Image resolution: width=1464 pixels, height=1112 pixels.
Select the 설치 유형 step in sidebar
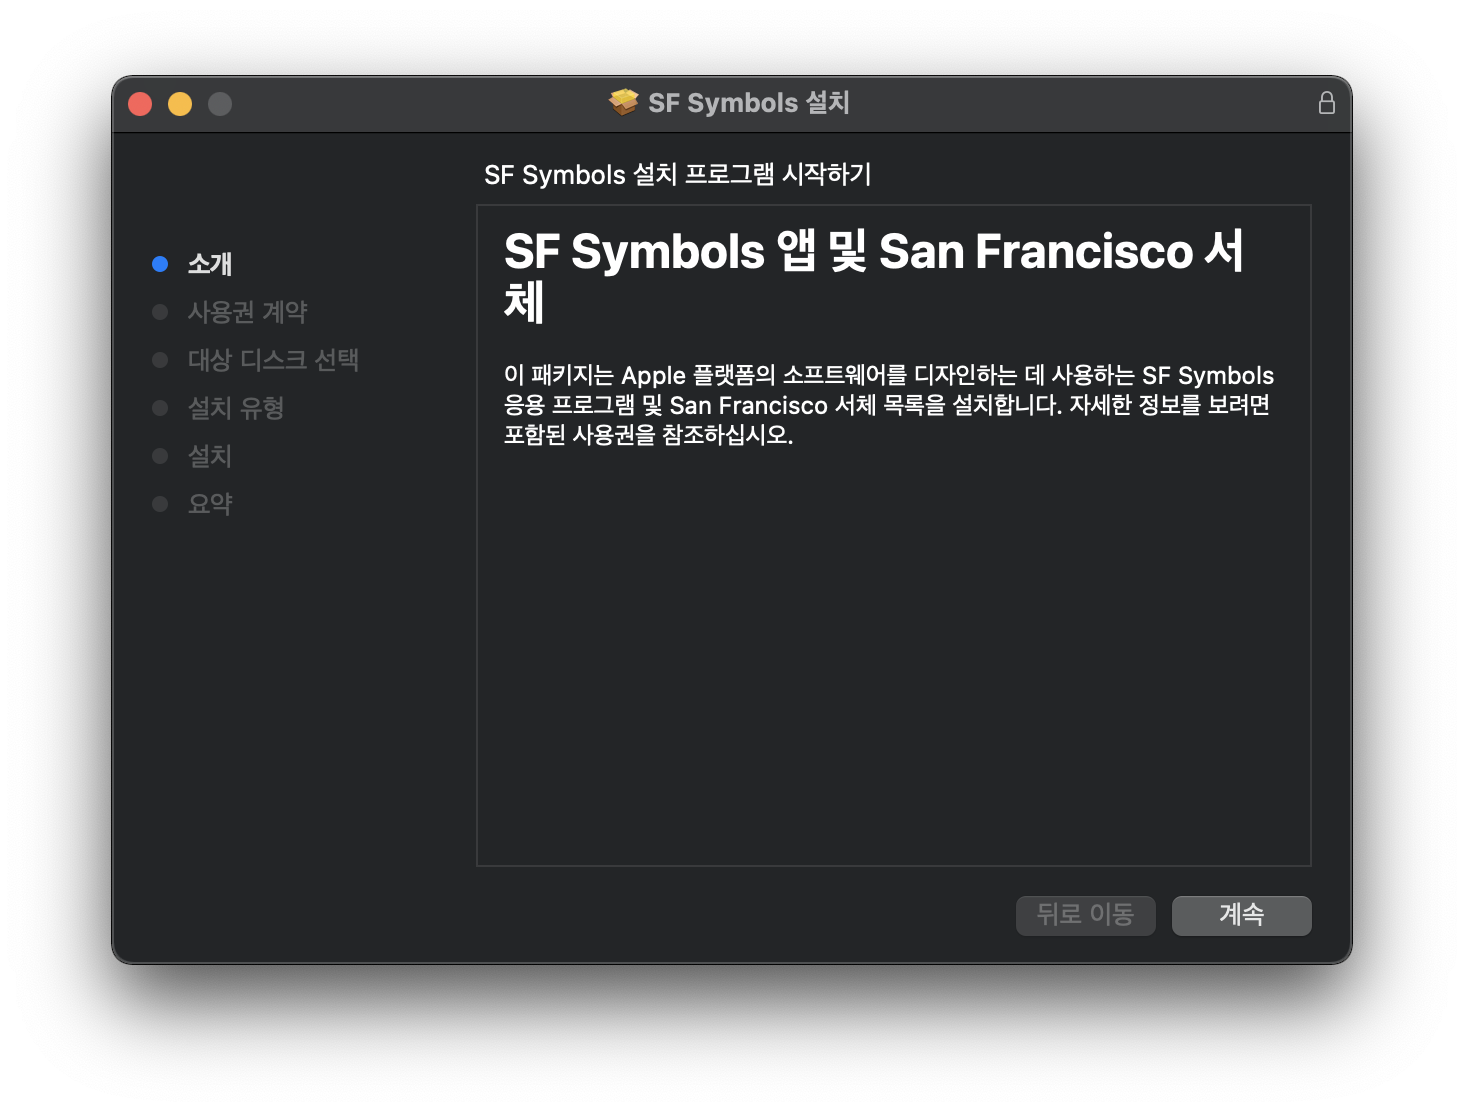[236, 408]
